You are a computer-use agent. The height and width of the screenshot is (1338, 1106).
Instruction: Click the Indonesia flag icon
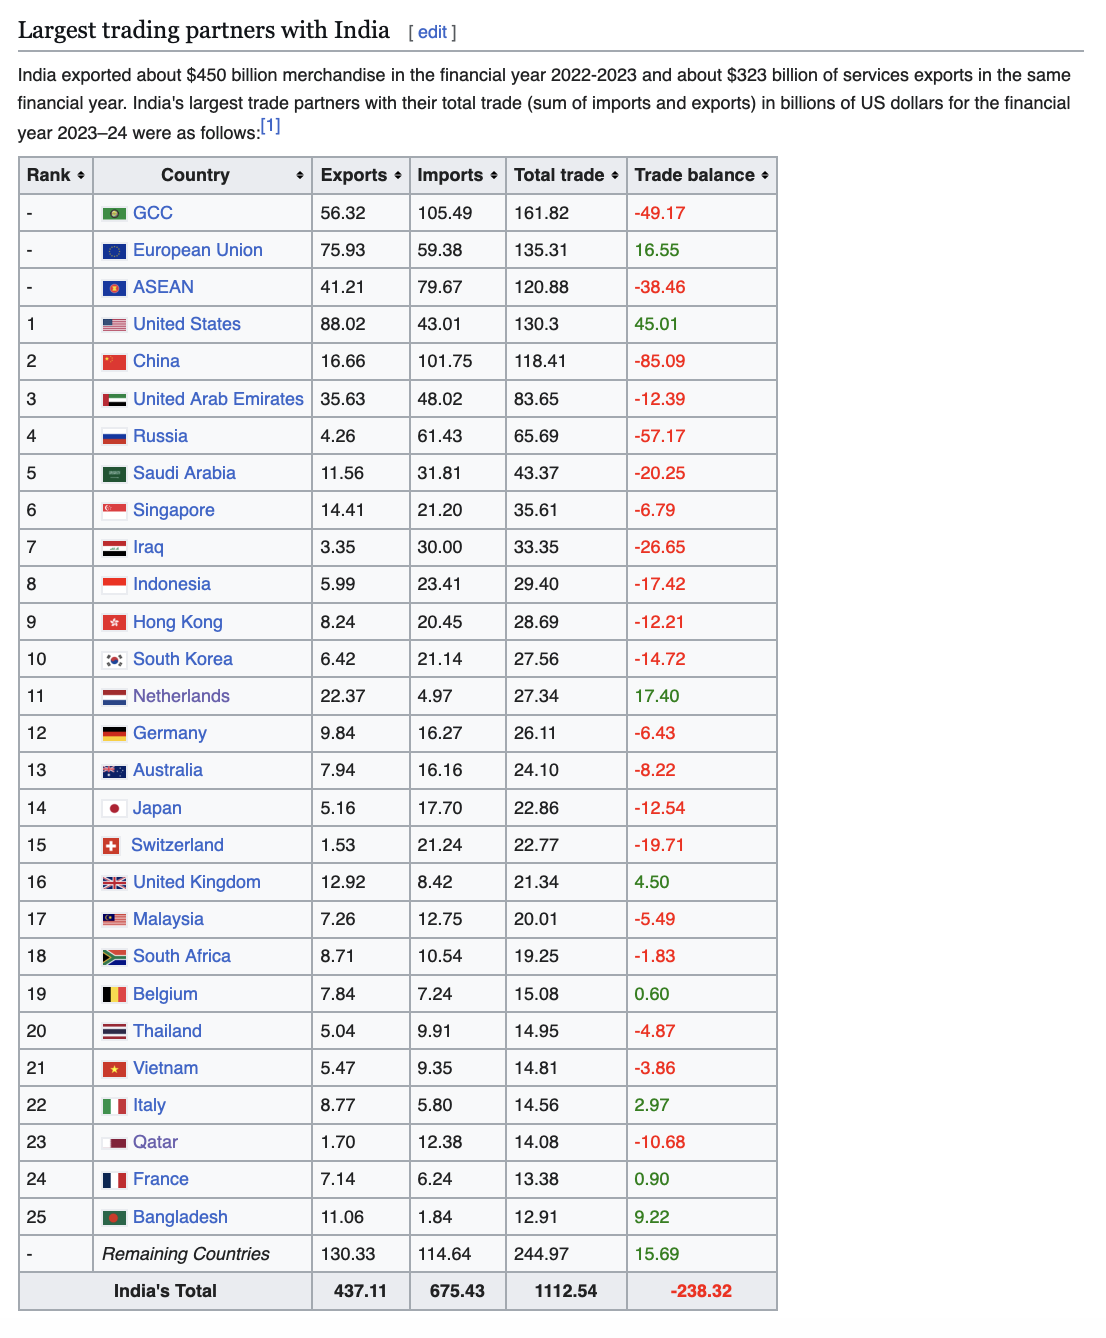(x=115, y=585)
